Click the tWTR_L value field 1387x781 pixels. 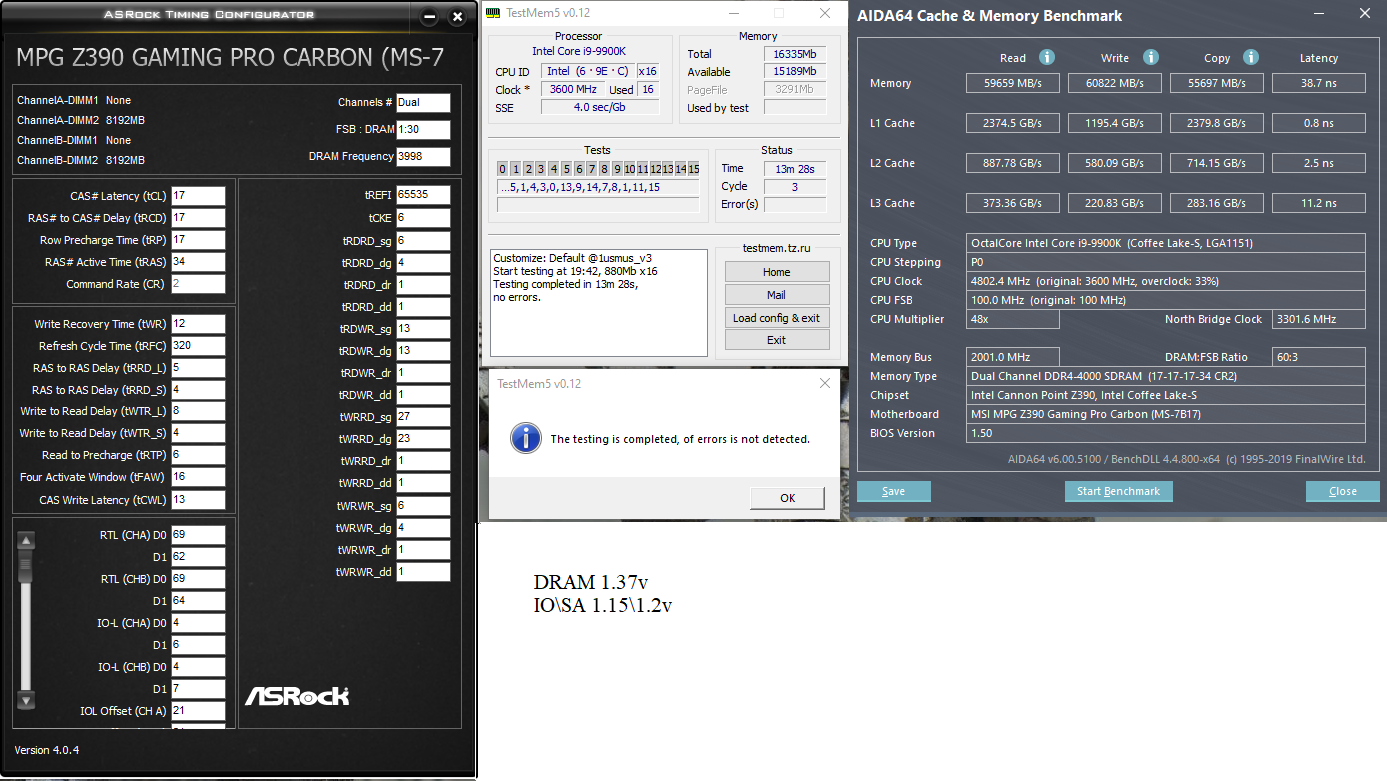point(198,411)
